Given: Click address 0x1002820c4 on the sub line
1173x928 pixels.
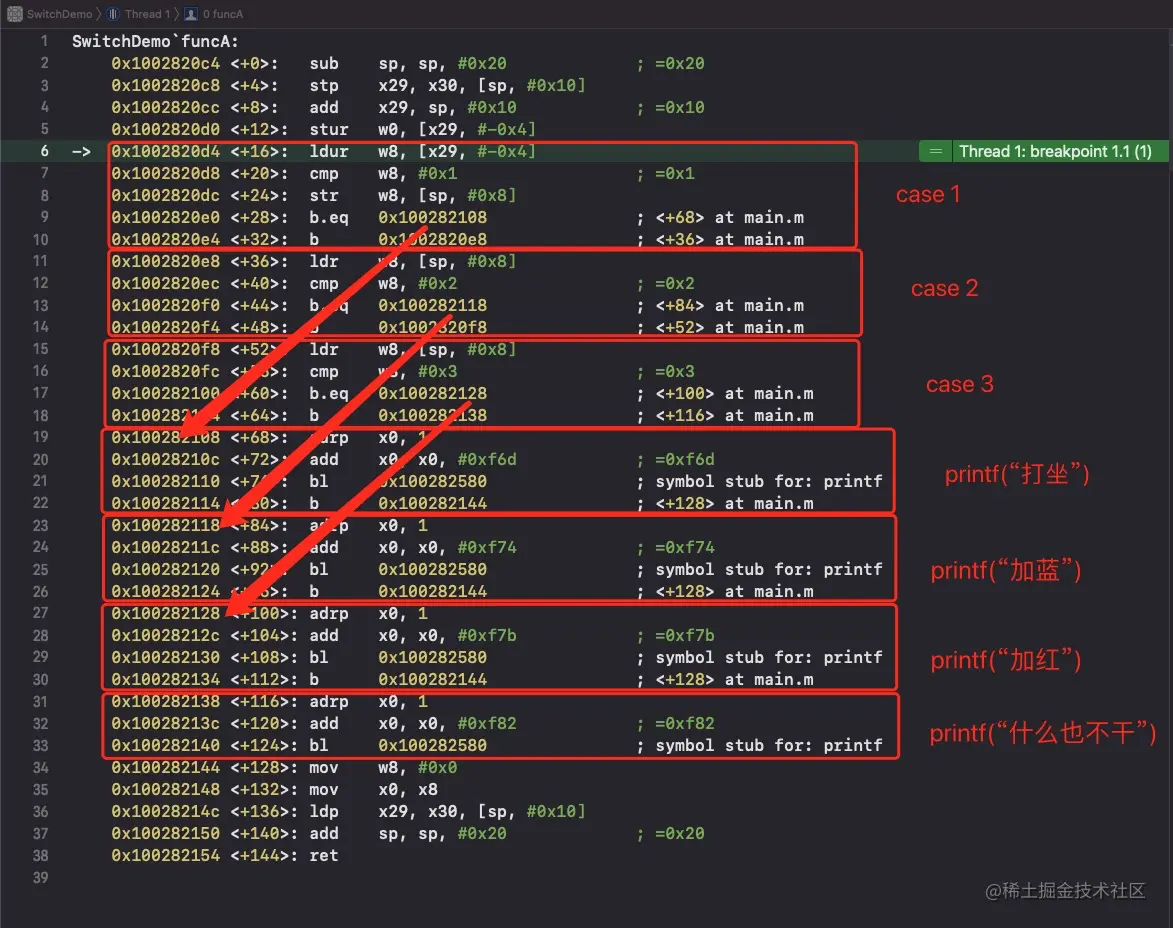Looking at the screenshot, I should (x=165, y=64).
